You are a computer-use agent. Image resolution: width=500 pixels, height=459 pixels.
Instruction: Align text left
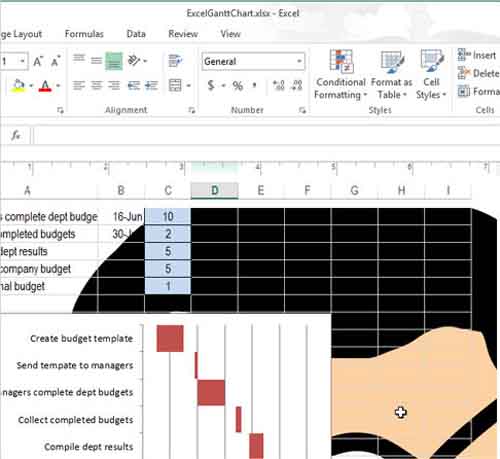point(79,86)
